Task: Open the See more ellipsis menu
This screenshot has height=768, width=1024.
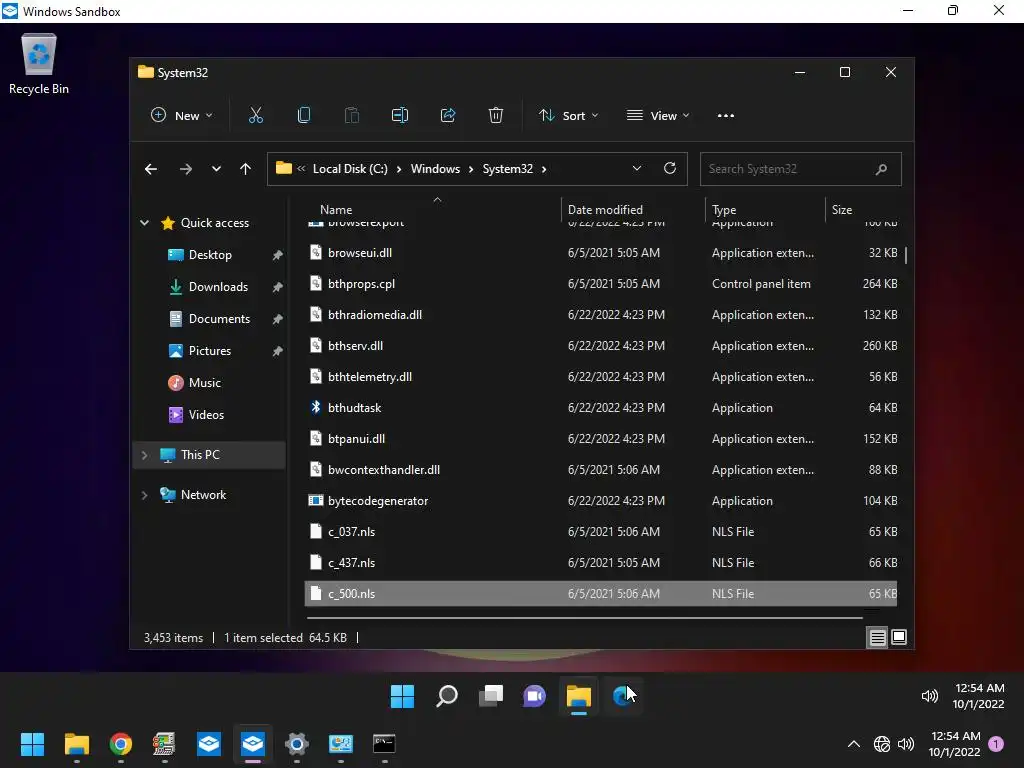Action: tap(726, 116)
